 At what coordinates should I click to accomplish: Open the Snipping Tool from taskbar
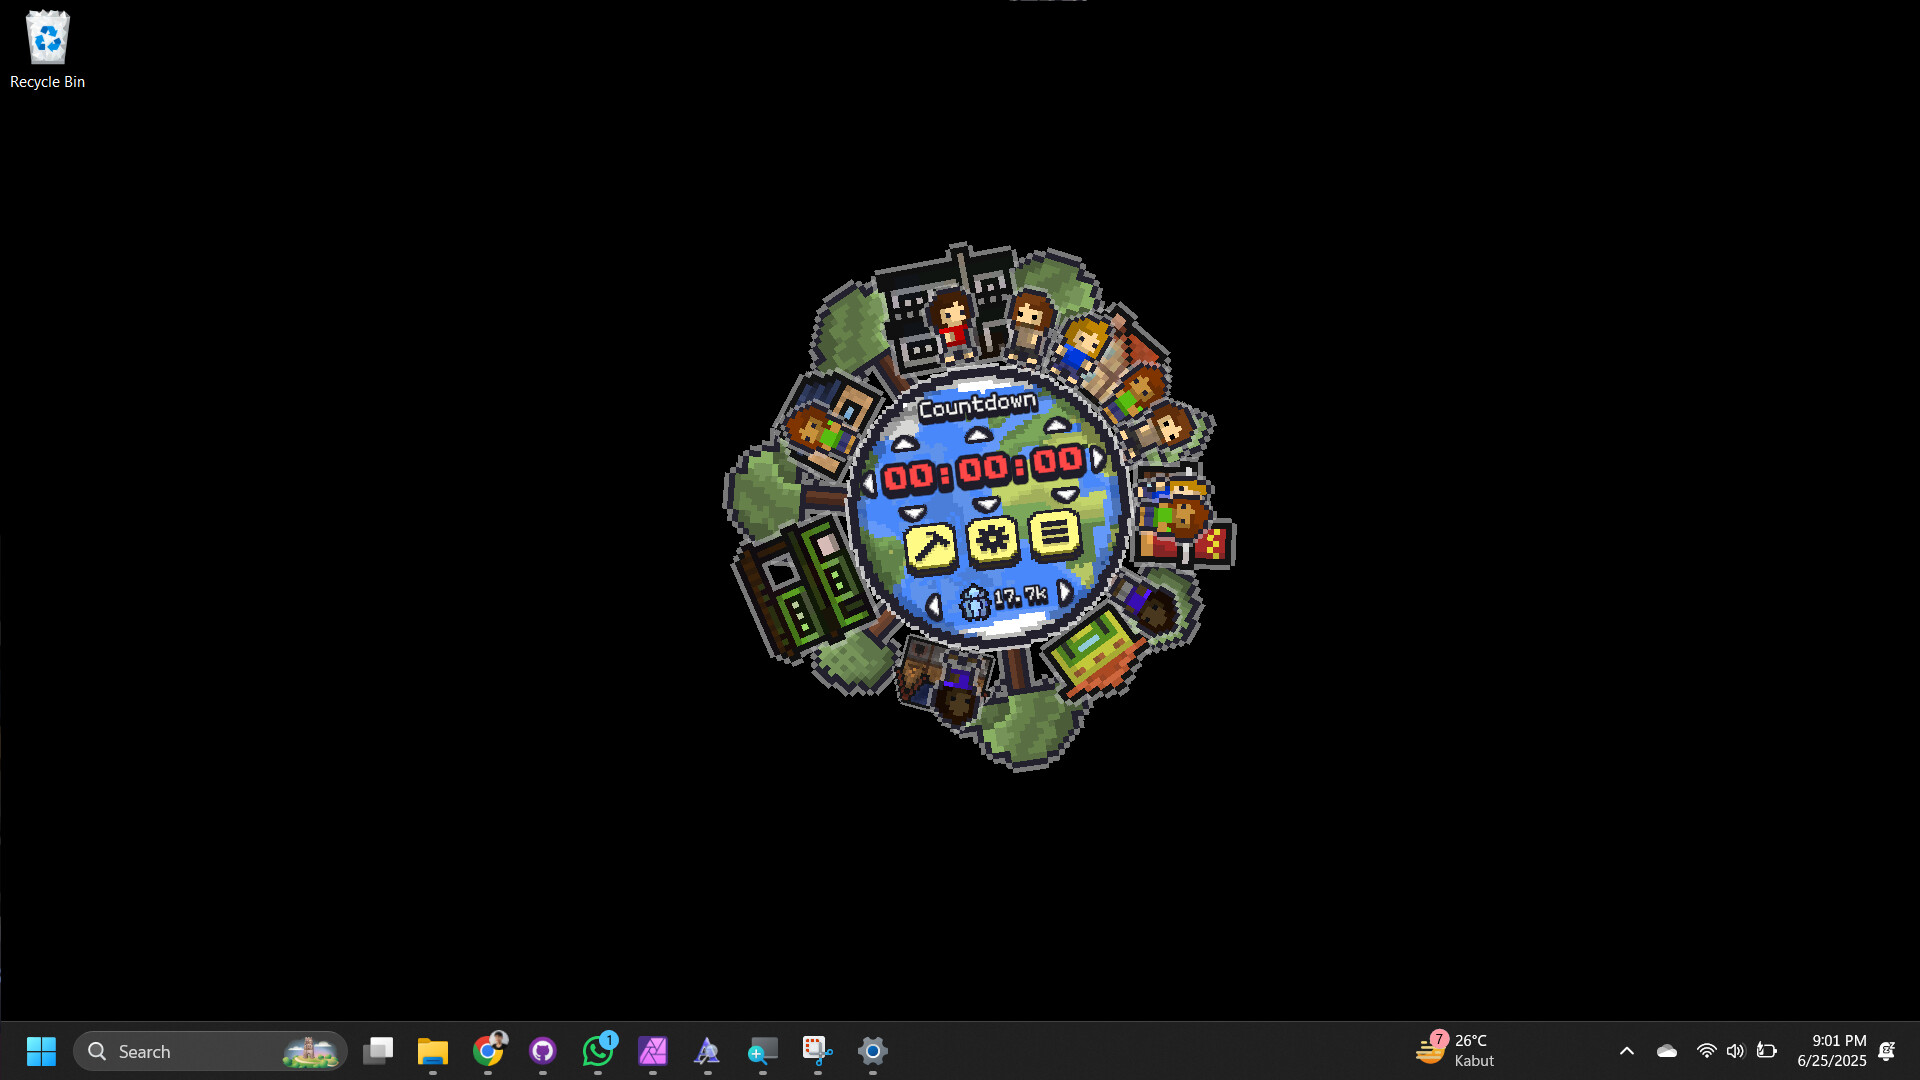tap(818, 1051)
